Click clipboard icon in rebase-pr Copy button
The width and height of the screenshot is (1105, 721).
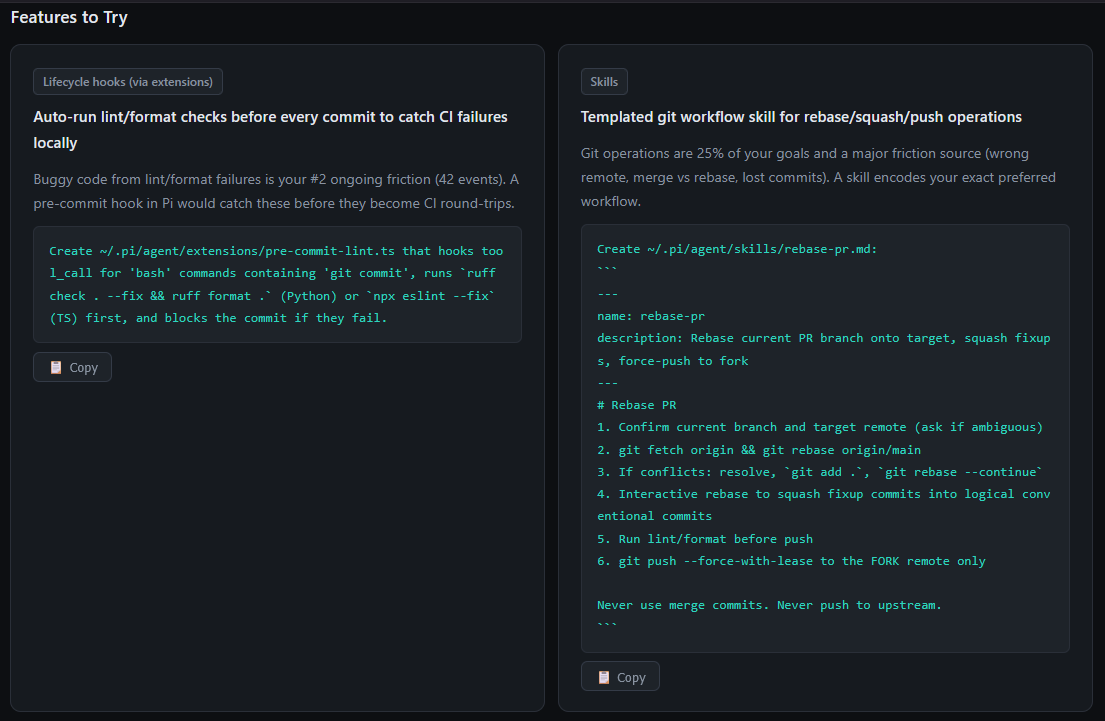pyautogui.click(x=604, y=677)
